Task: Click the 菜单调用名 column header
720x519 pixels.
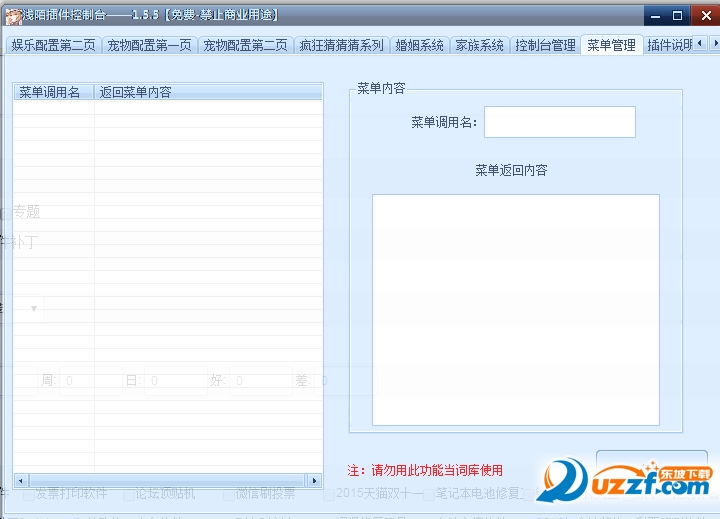Action: coord(54,92)
